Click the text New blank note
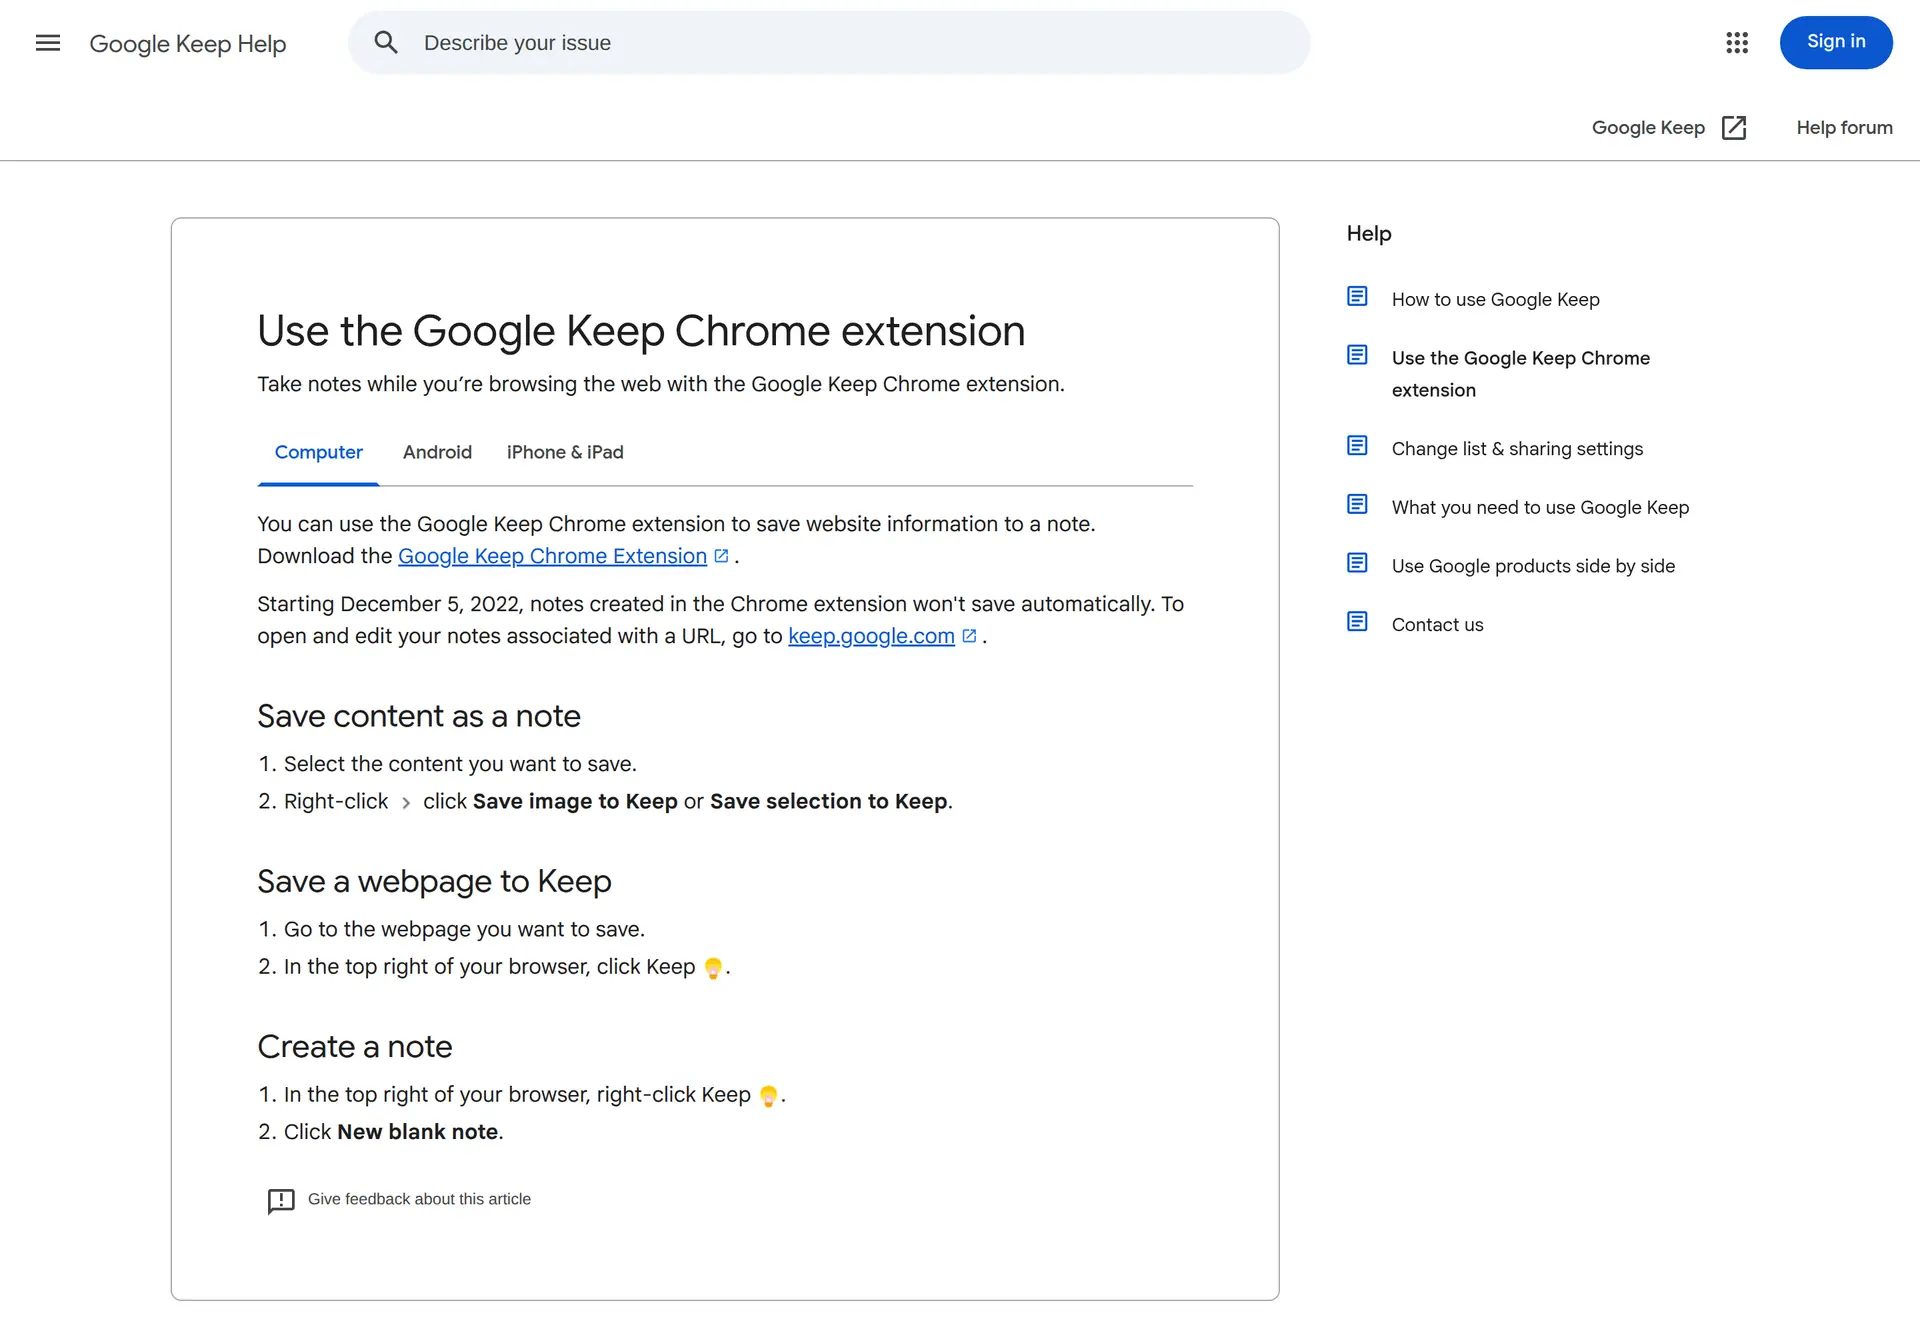The image size is (1920, 1333). pos(417,1132)
